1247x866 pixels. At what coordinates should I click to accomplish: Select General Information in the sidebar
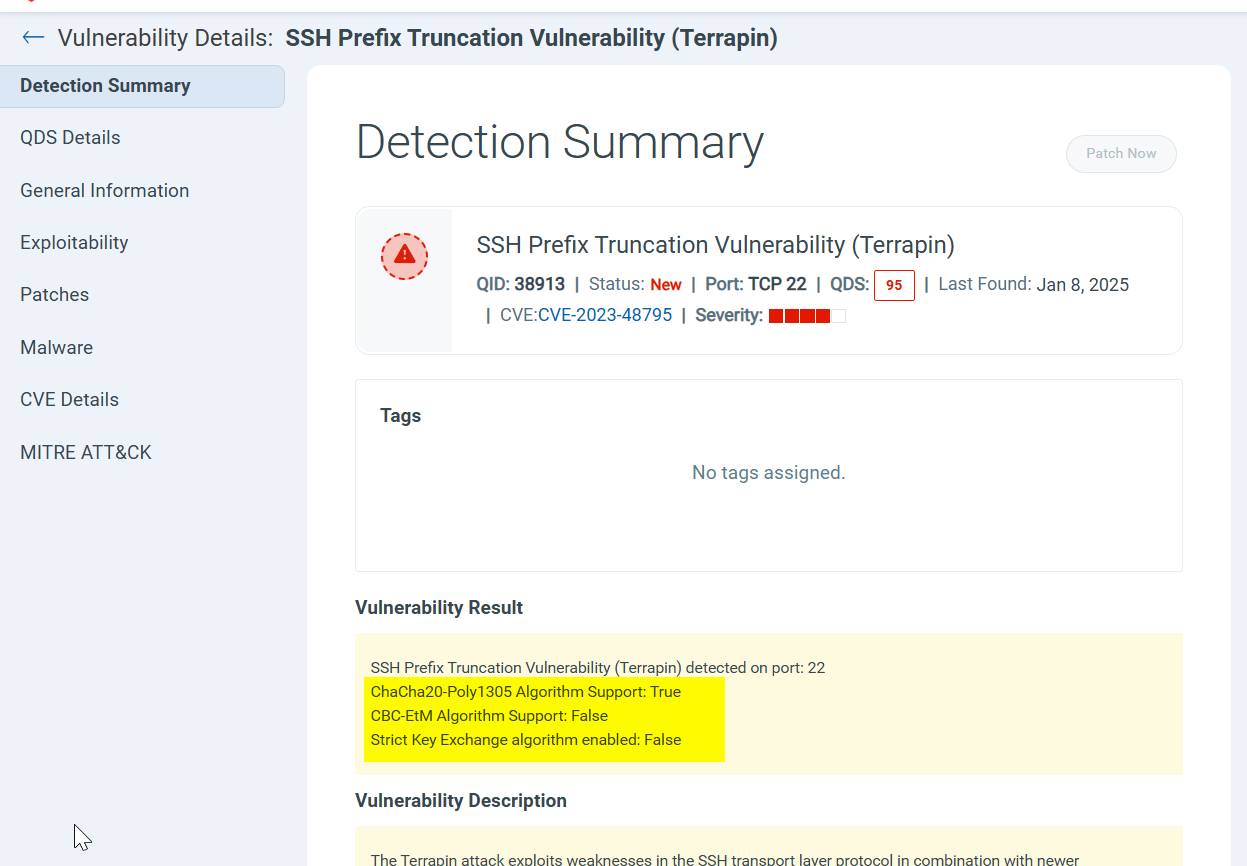pos(104,190)
